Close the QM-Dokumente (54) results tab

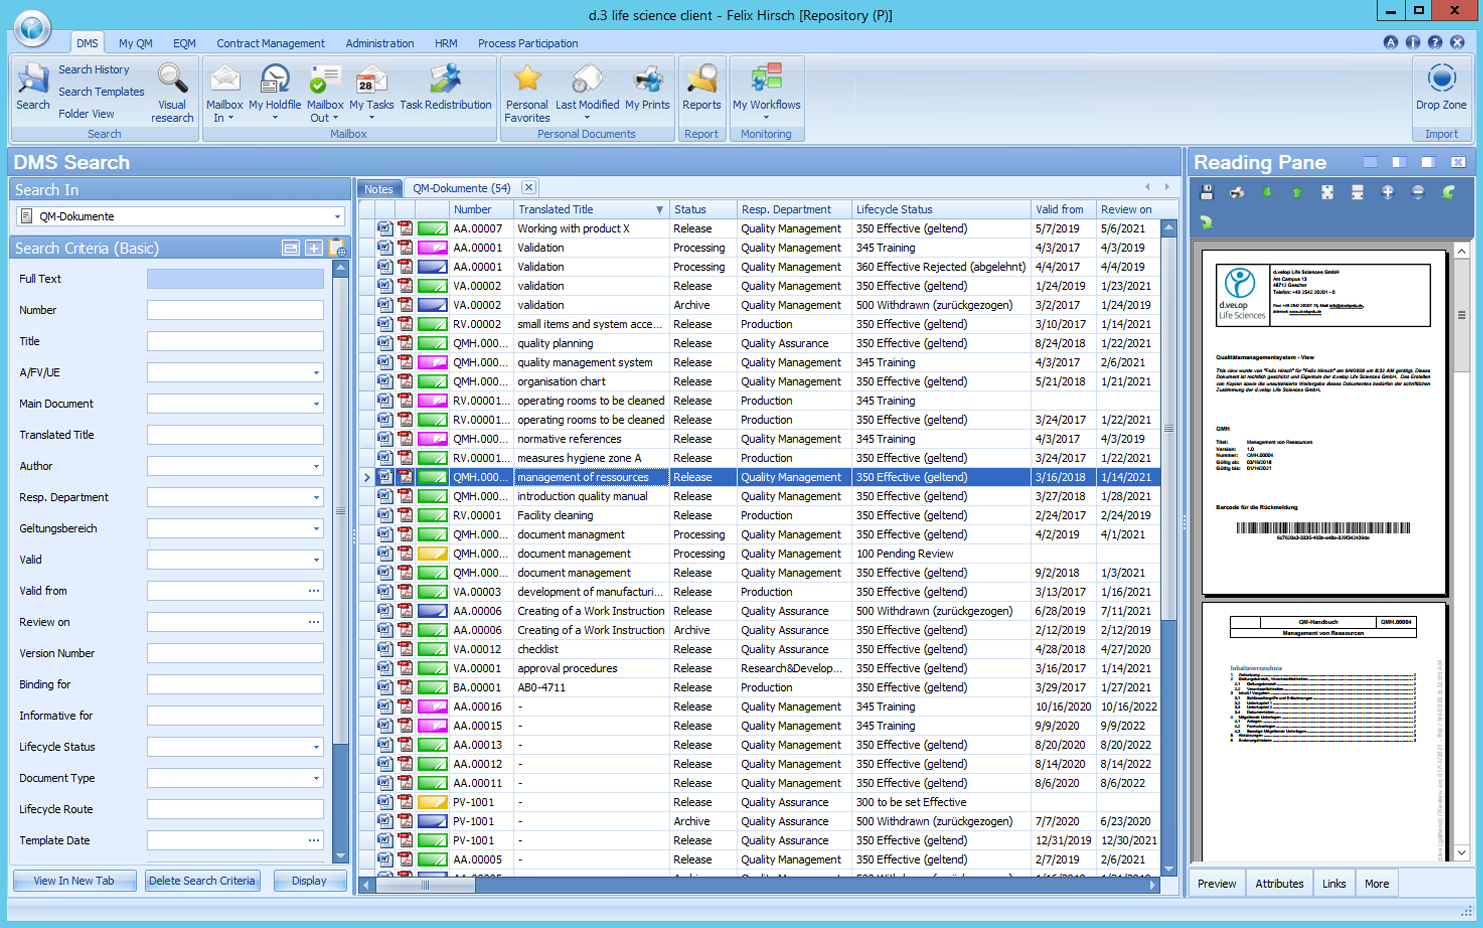coord(528,187)
